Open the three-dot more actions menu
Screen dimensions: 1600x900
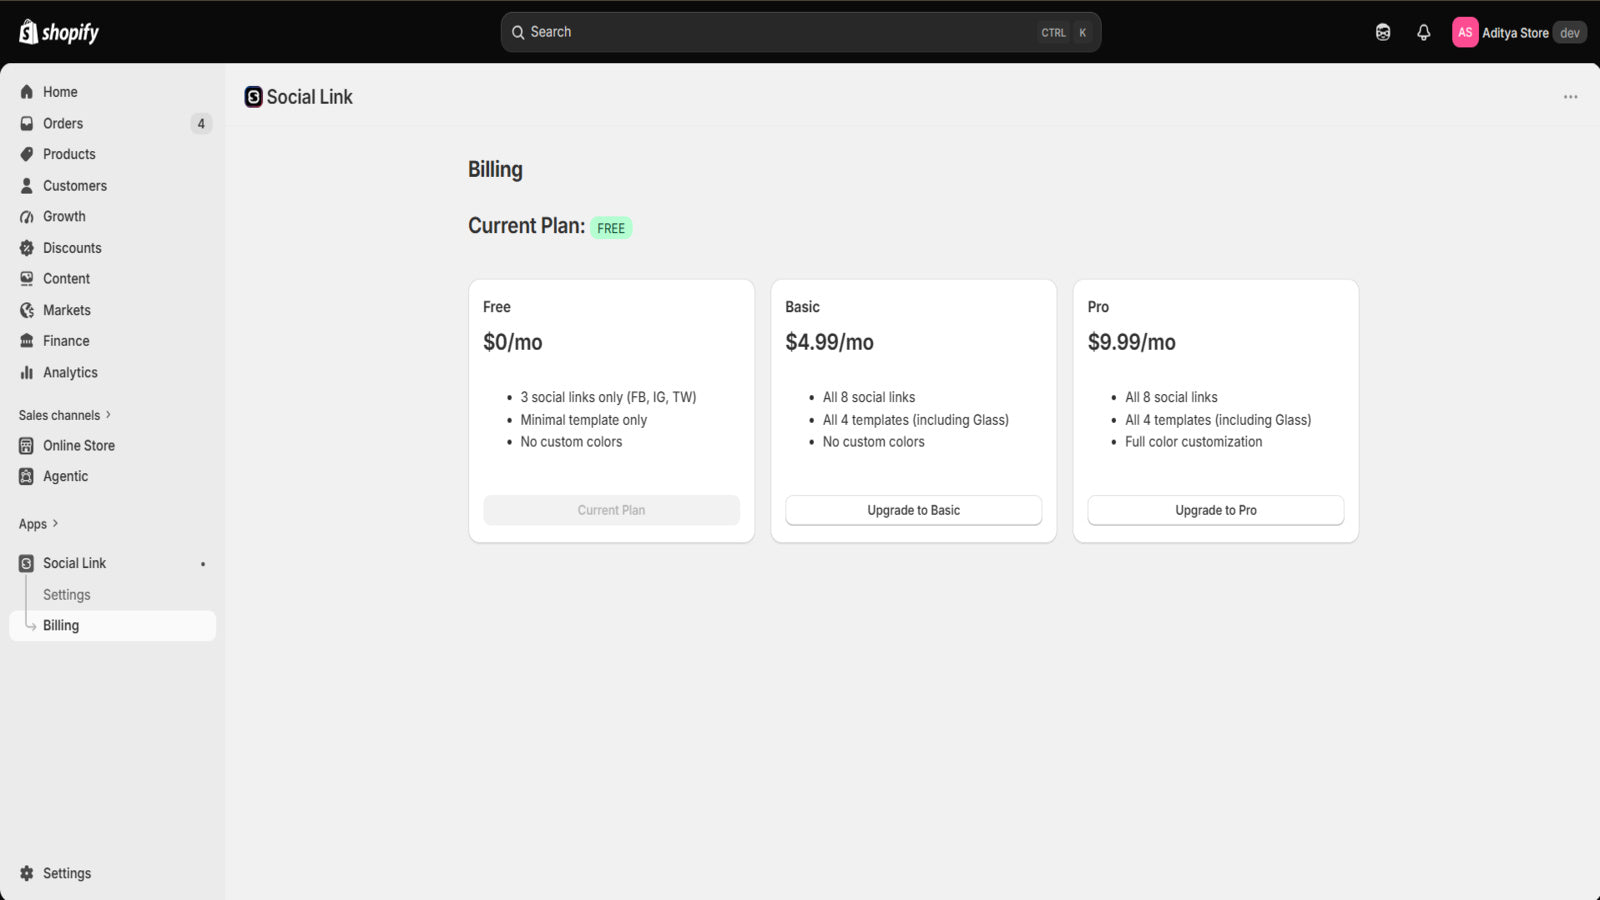(1570, 97)
